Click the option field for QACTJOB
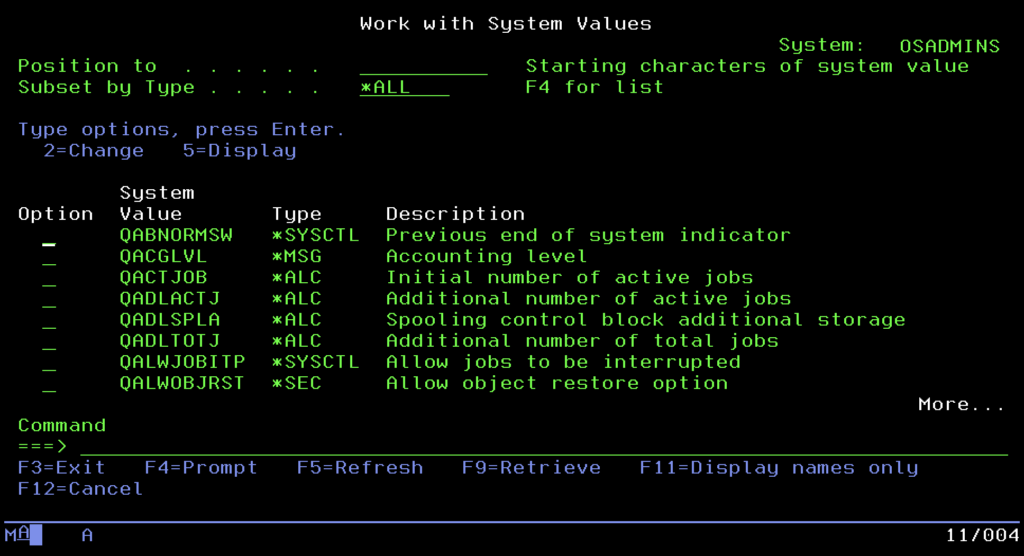Viewport: 1024px width, 556px height. tap(49, 279)
